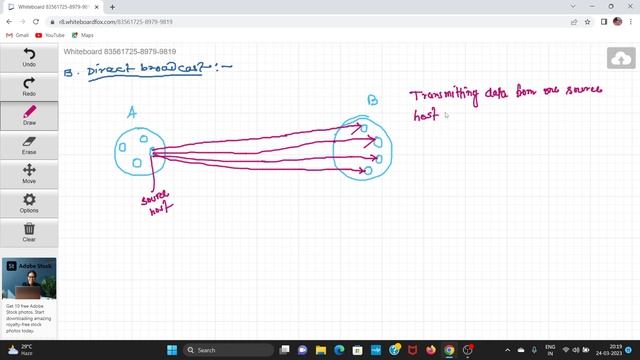Close the Whiteboard tab
The height and width of the screenshot is (360, 640).
click(97, 7)
